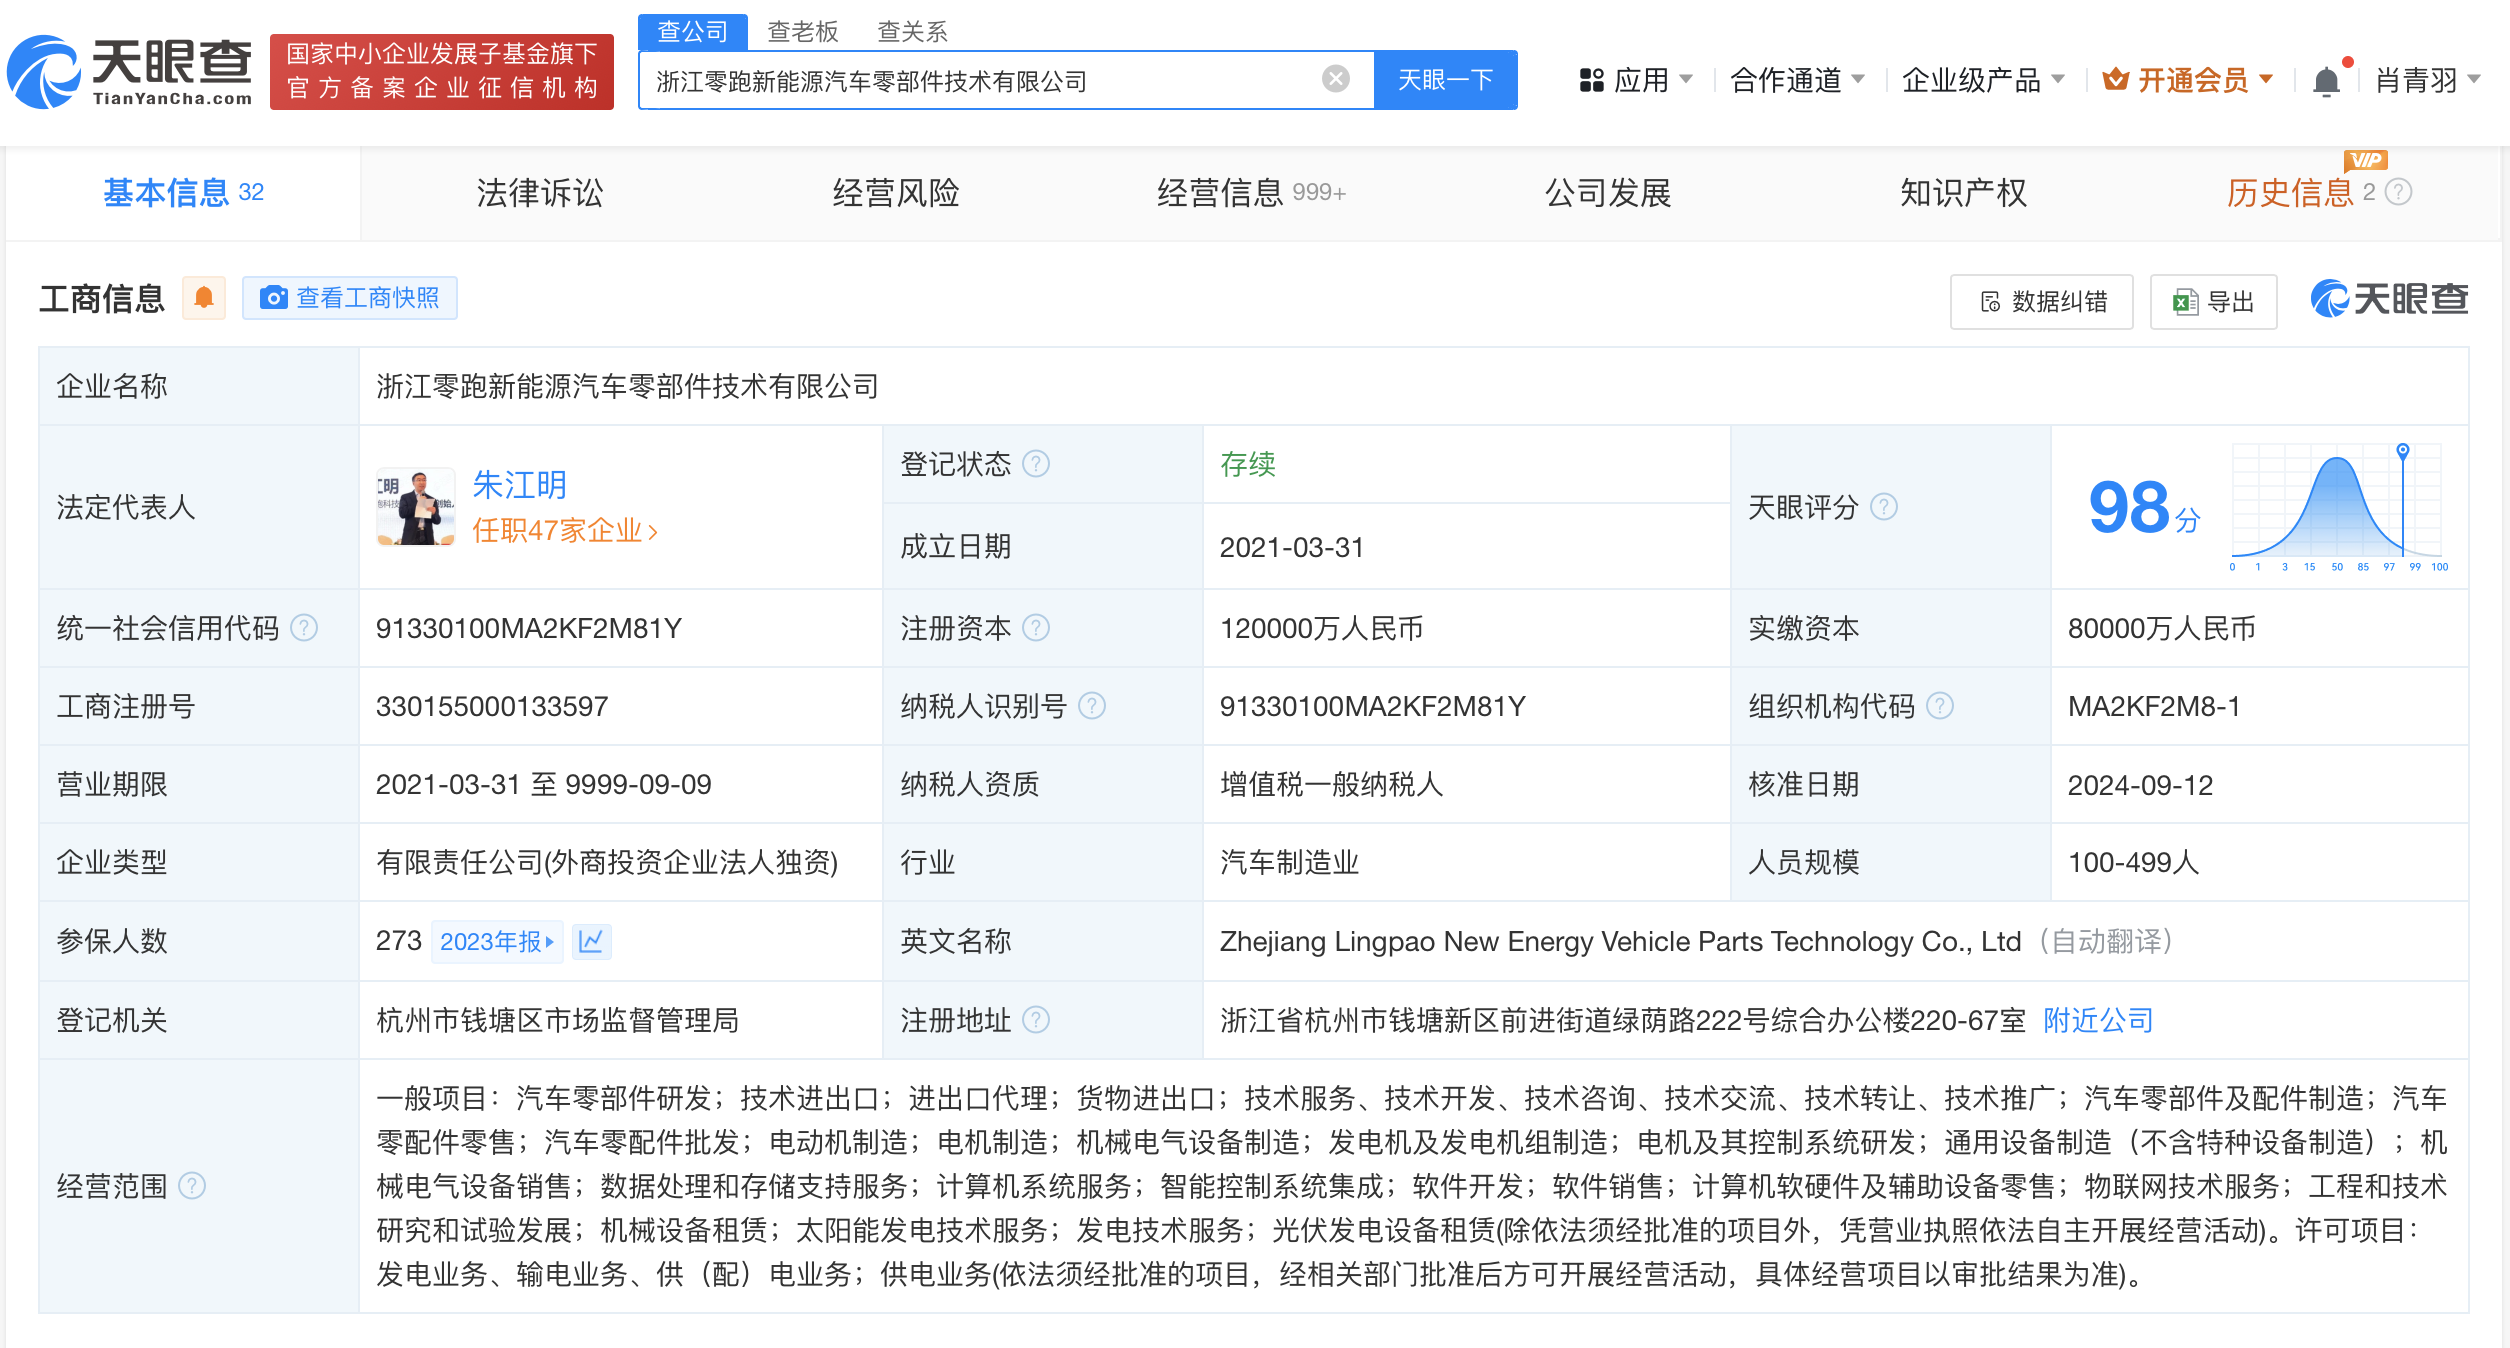The image size is (2510, 1348).
Task: Open legal representative 朱江明 link
Action: tap(519, 485)
